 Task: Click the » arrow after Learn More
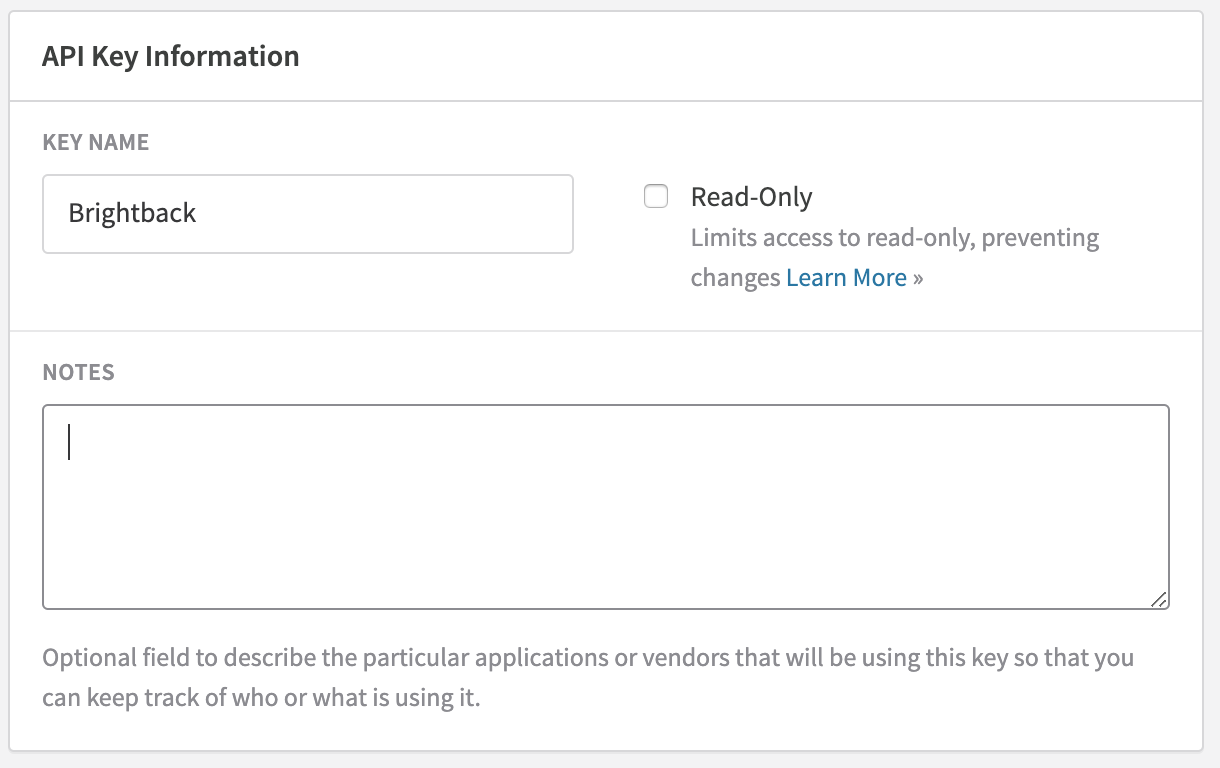click(917, 278)
